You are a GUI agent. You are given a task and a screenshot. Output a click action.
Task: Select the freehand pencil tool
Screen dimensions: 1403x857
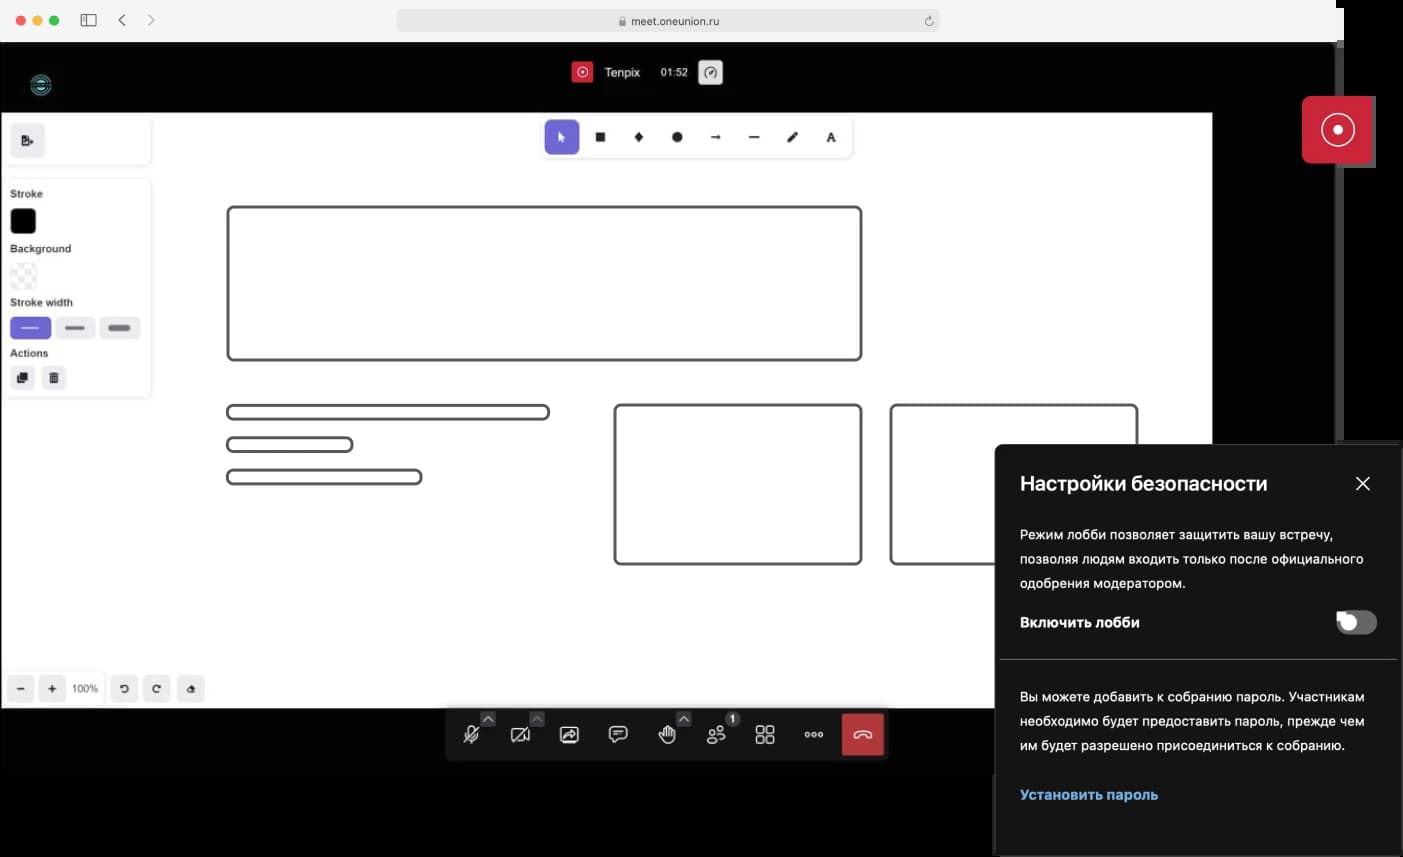coord(793,137)
